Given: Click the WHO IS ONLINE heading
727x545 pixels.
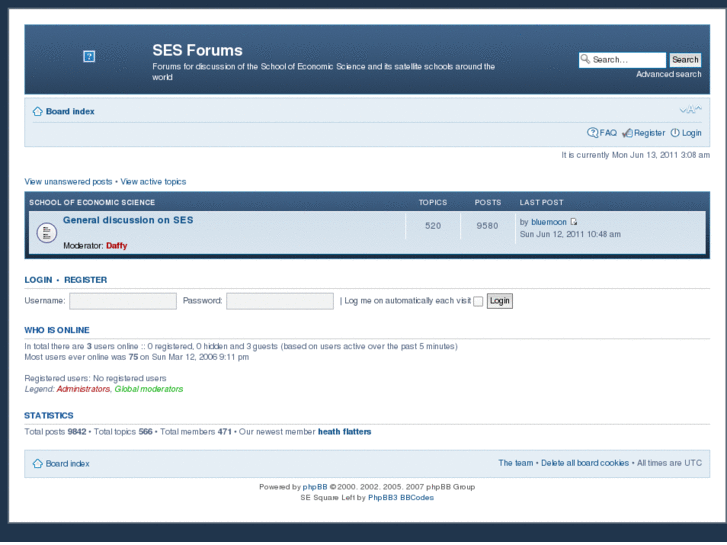Looking at the screenshot, I should (x=57, y=330).
